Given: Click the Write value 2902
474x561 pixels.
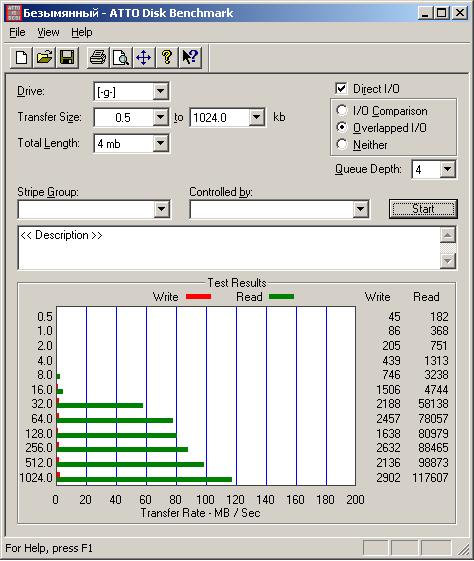Looking at the screenshot, I should (389, 477).
